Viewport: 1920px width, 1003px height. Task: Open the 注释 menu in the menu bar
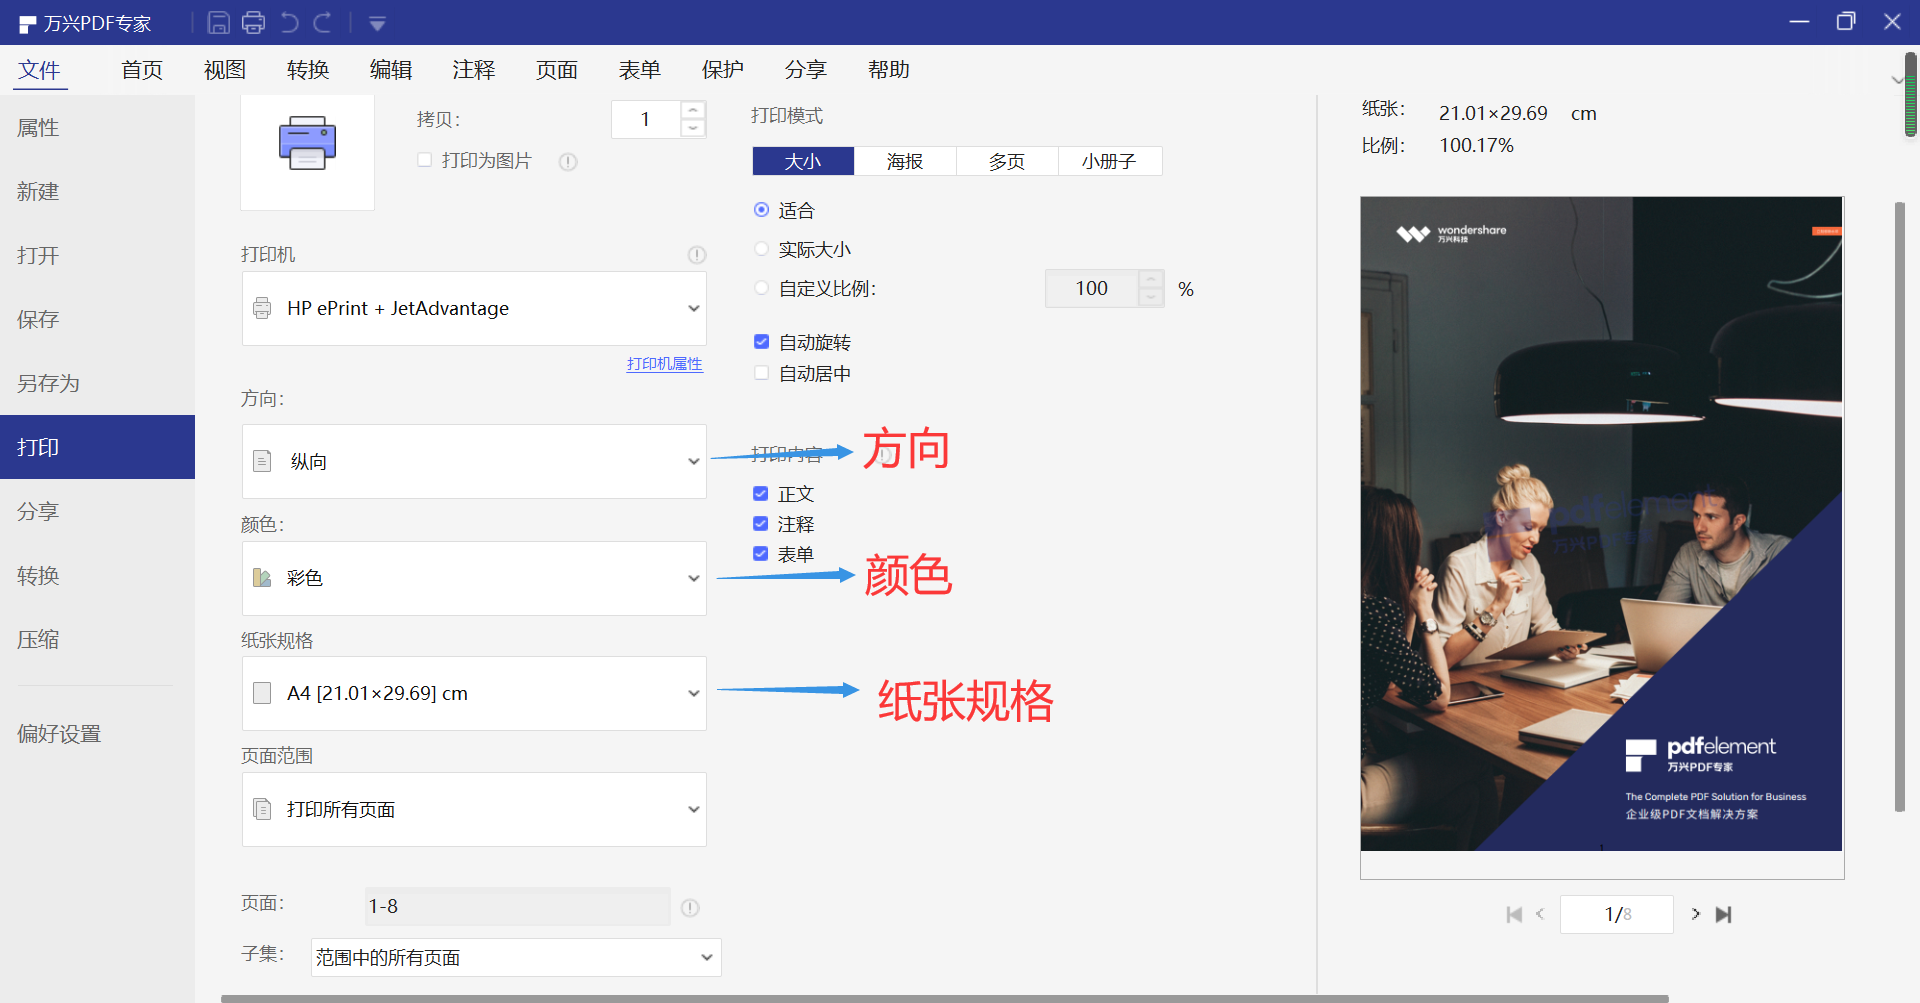(x=474, y=69)
